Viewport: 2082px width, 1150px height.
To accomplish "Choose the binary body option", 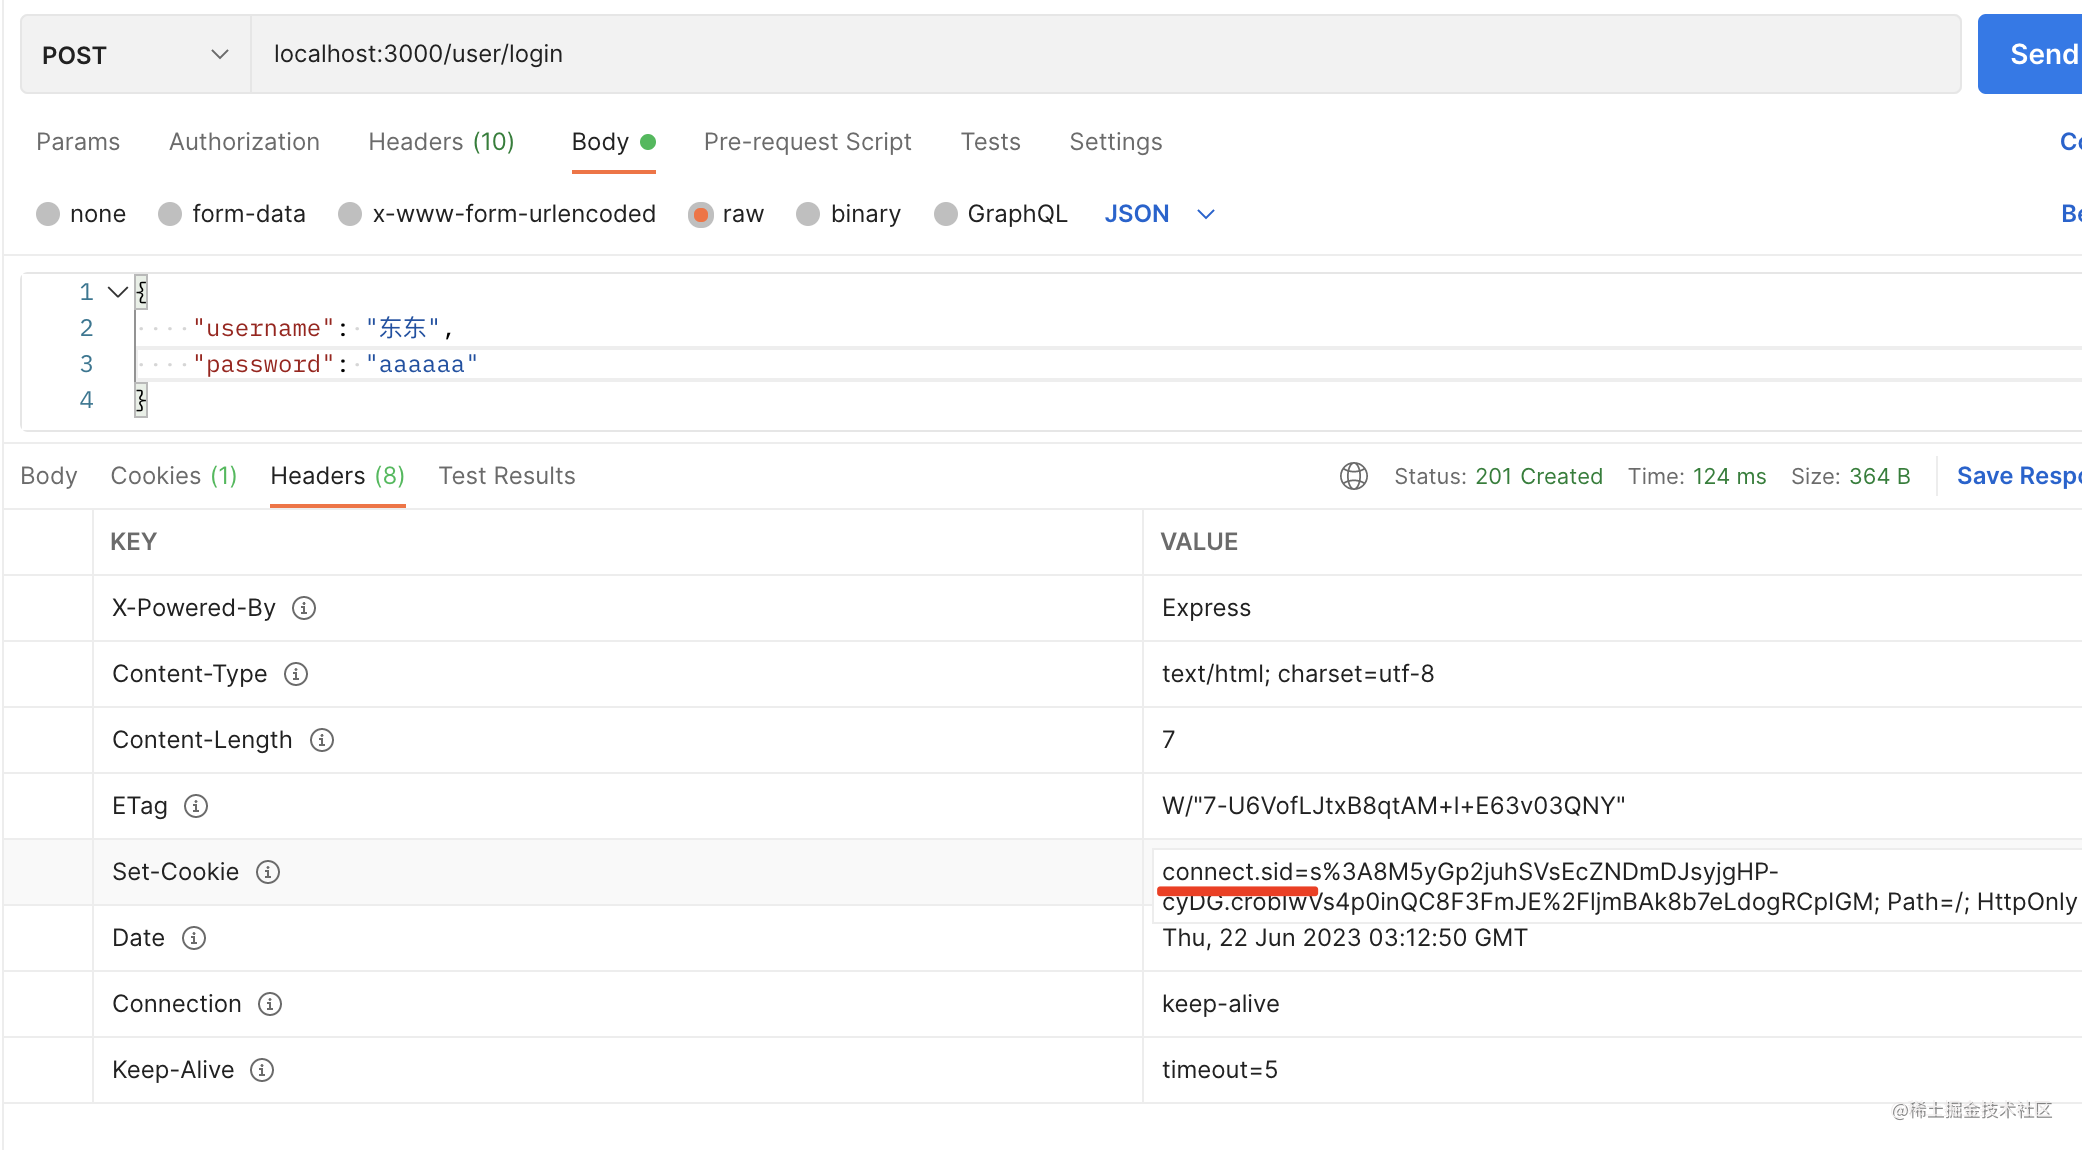I will pyautogui.click(x=808, y=214).
